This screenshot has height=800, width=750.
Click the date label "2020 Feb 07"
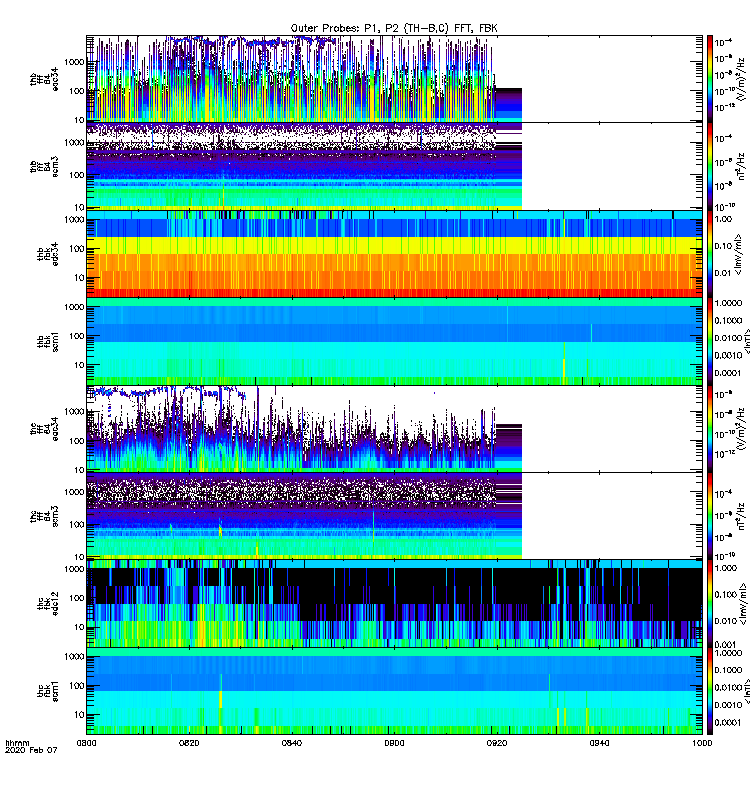coord(31,750)
